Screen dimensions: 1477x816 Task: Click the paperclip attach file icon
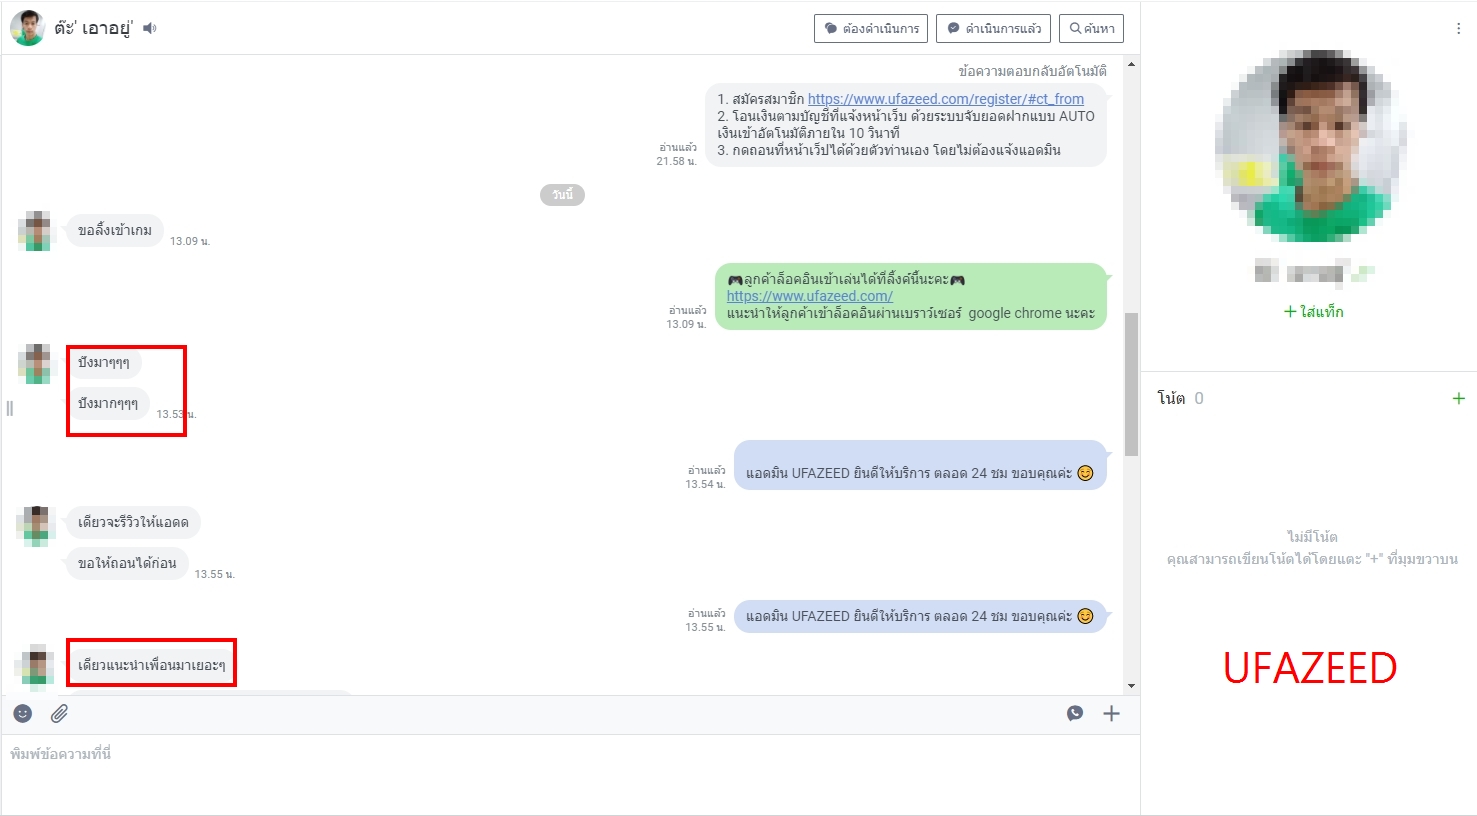60,713
